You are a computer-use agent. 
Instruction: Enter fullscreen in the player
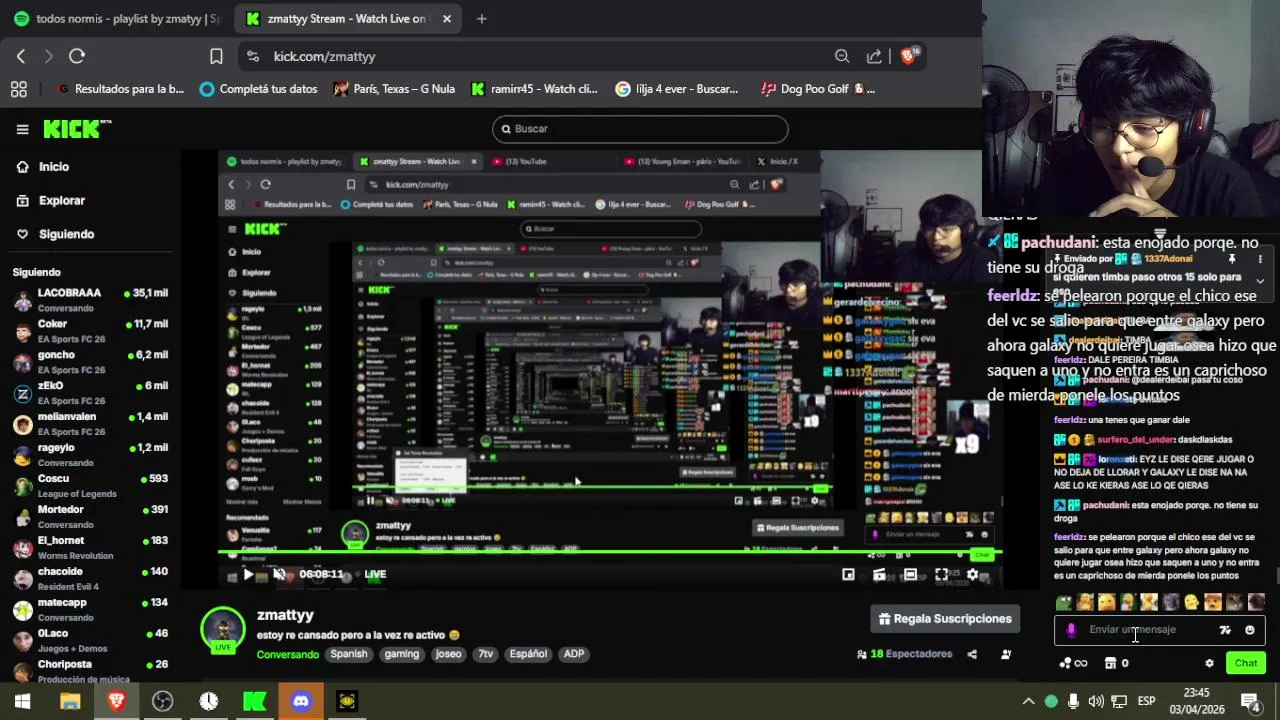click(x=941, y=574)
